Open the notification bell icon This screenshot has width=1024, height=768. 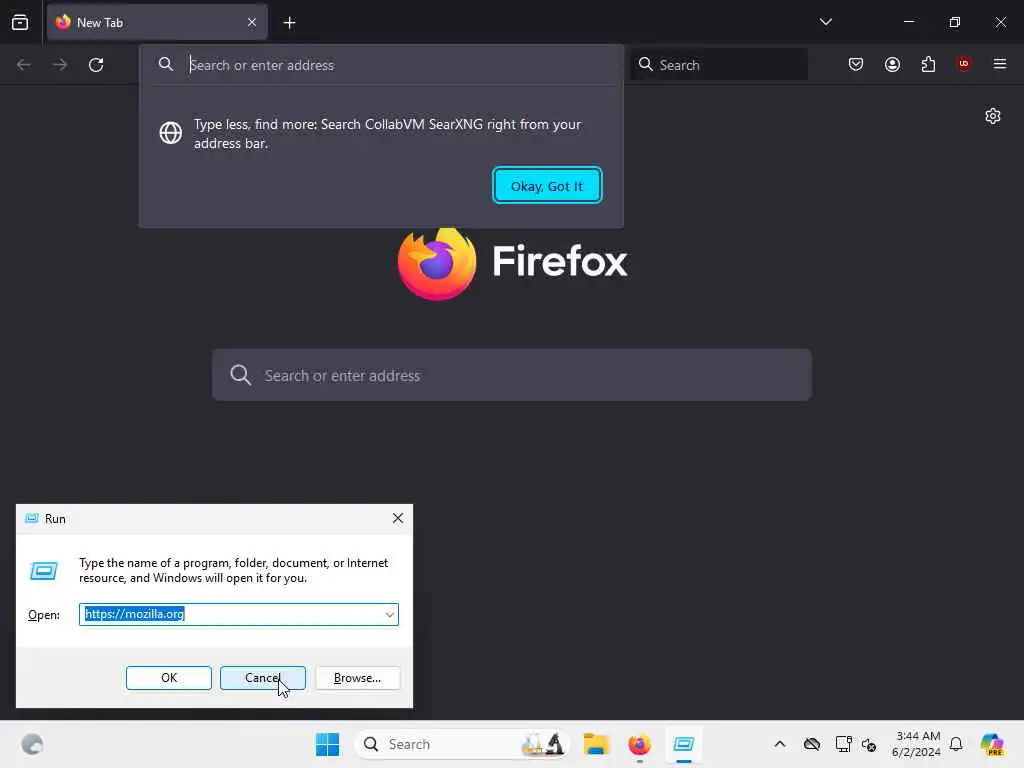(956, 744)
